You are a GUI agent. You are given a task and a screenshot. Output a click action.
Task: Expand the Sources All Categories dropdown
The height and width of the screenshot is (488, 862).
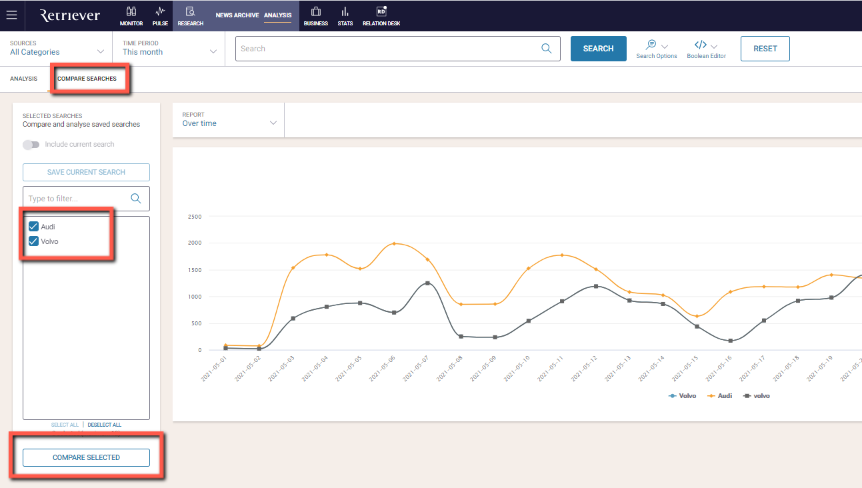[57, 48]
